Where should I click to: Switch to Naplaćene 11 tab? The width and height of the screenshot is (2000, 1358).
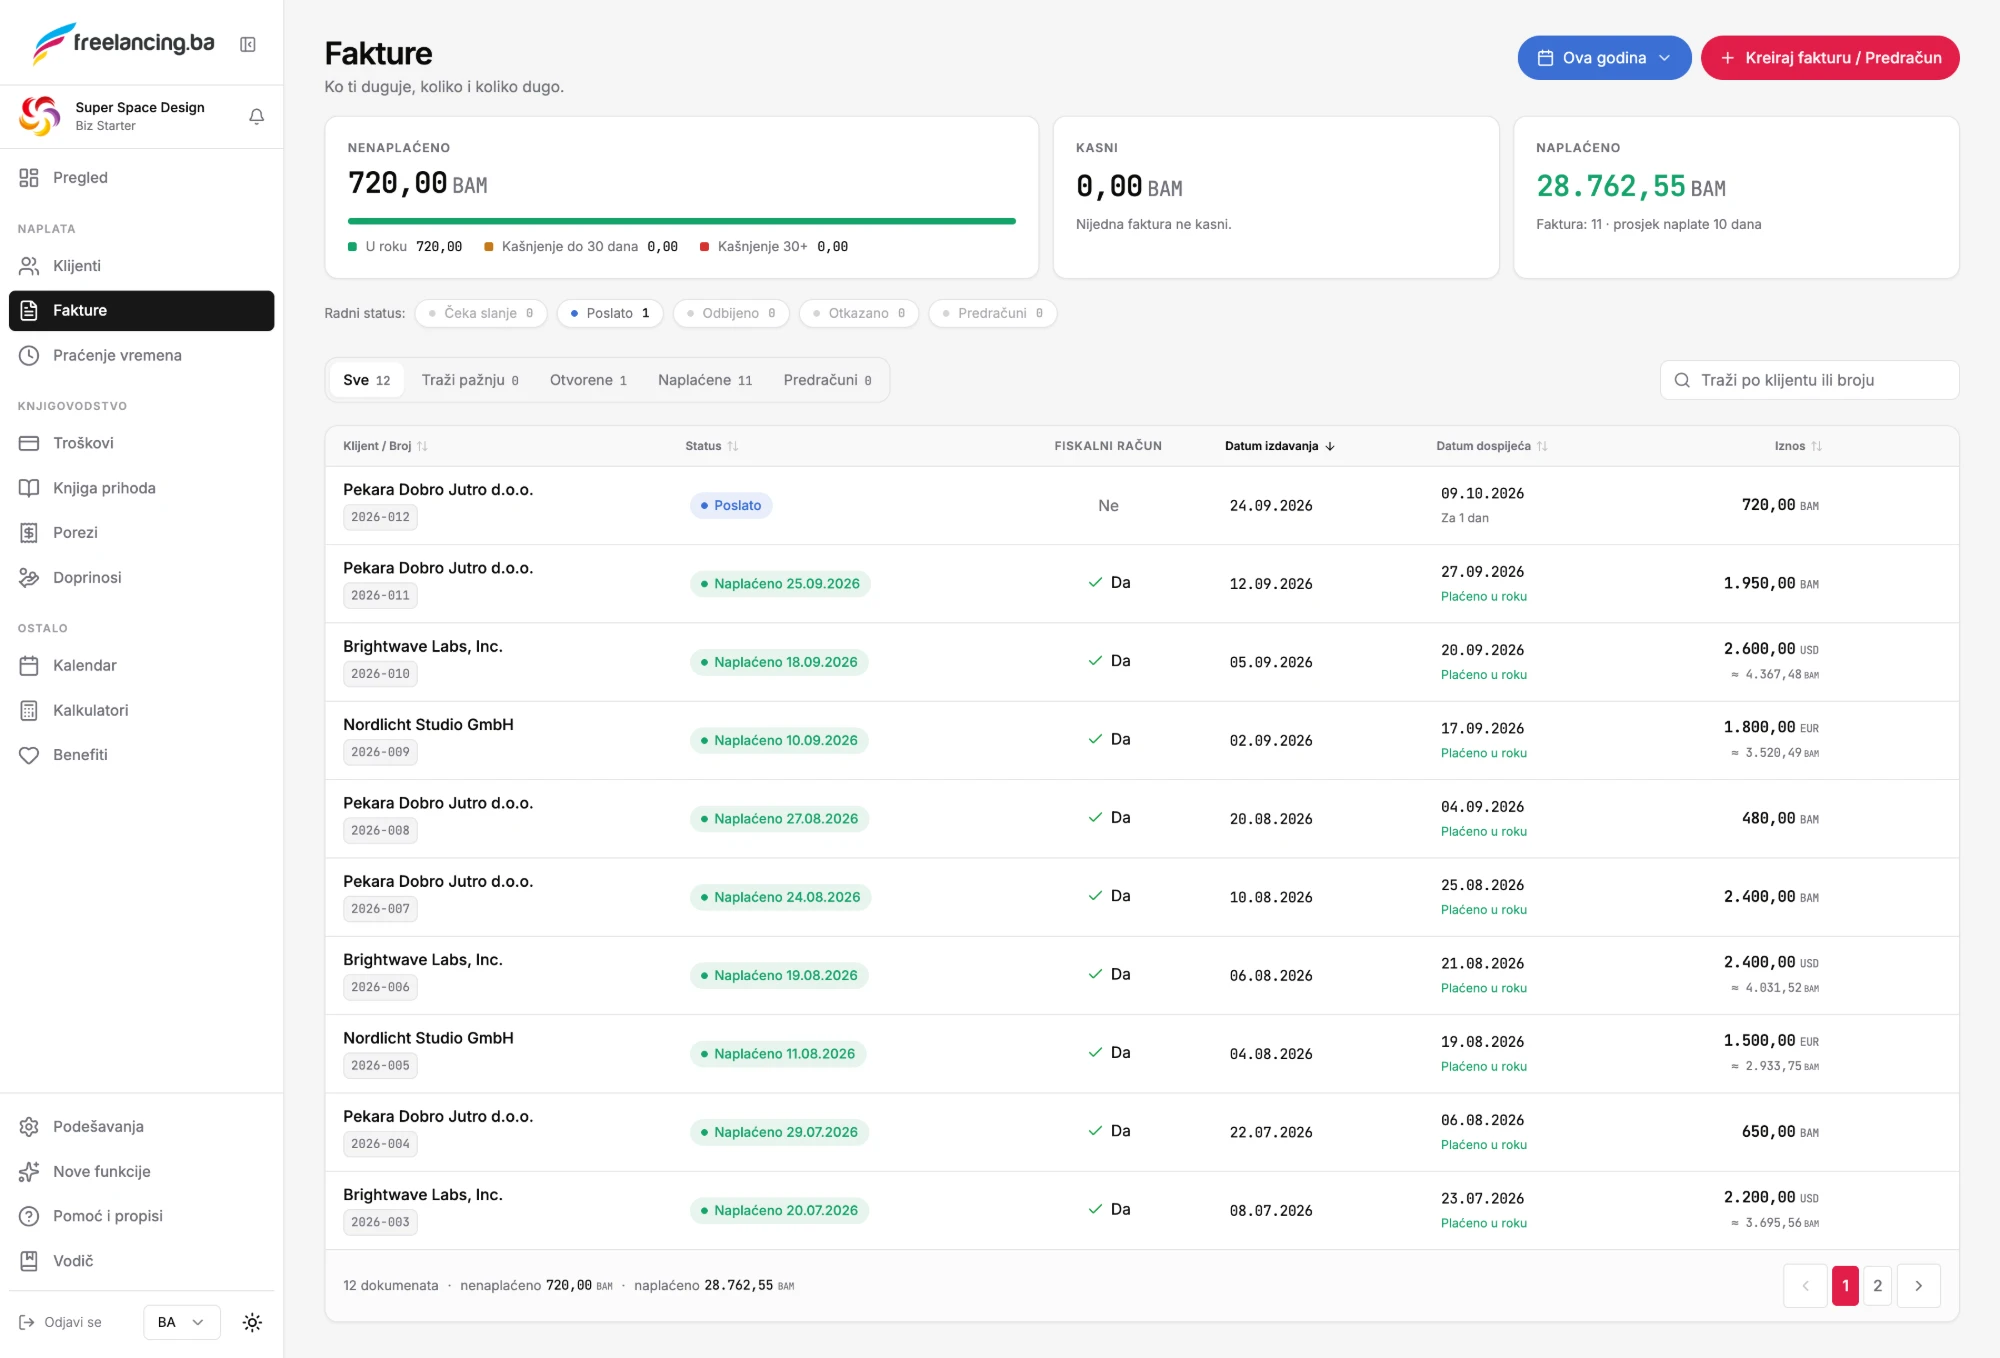point(705,380)
